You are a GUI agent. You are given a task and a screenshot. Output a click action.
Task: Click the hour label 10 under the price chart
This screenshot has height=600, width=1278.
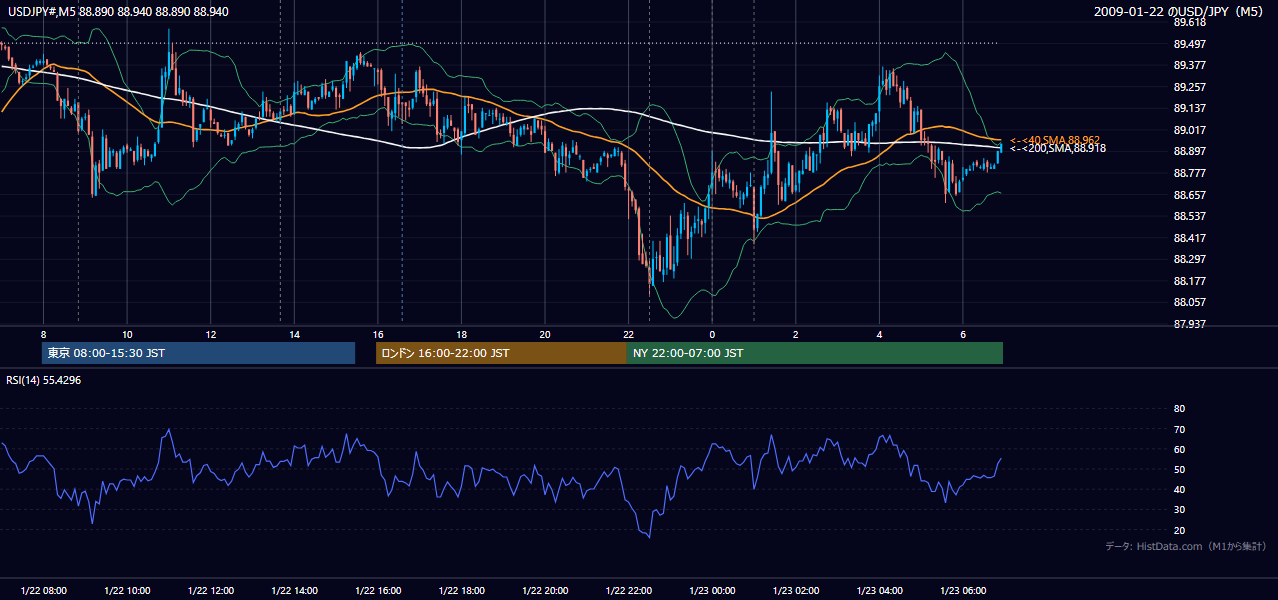[127, 334]
